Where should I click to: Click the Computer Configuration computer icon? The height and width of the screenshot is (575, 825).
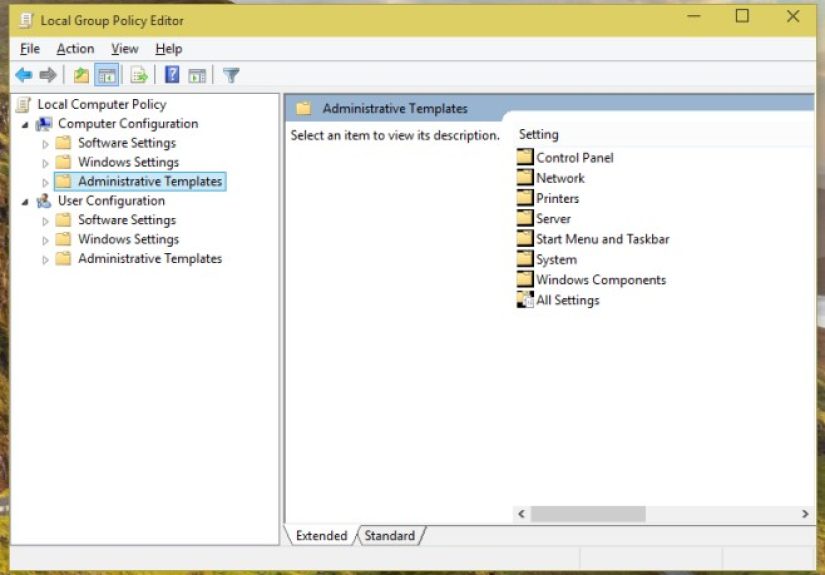tap(44, 124)
